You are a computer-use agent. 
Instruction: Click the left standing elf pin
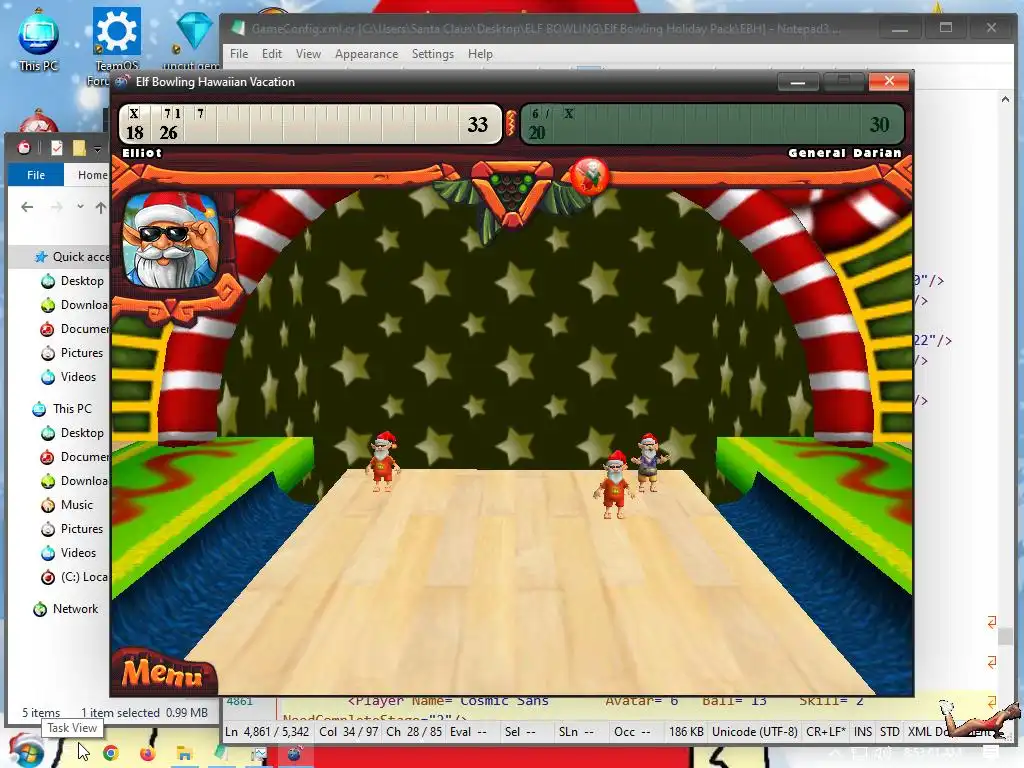pos(383,461)
